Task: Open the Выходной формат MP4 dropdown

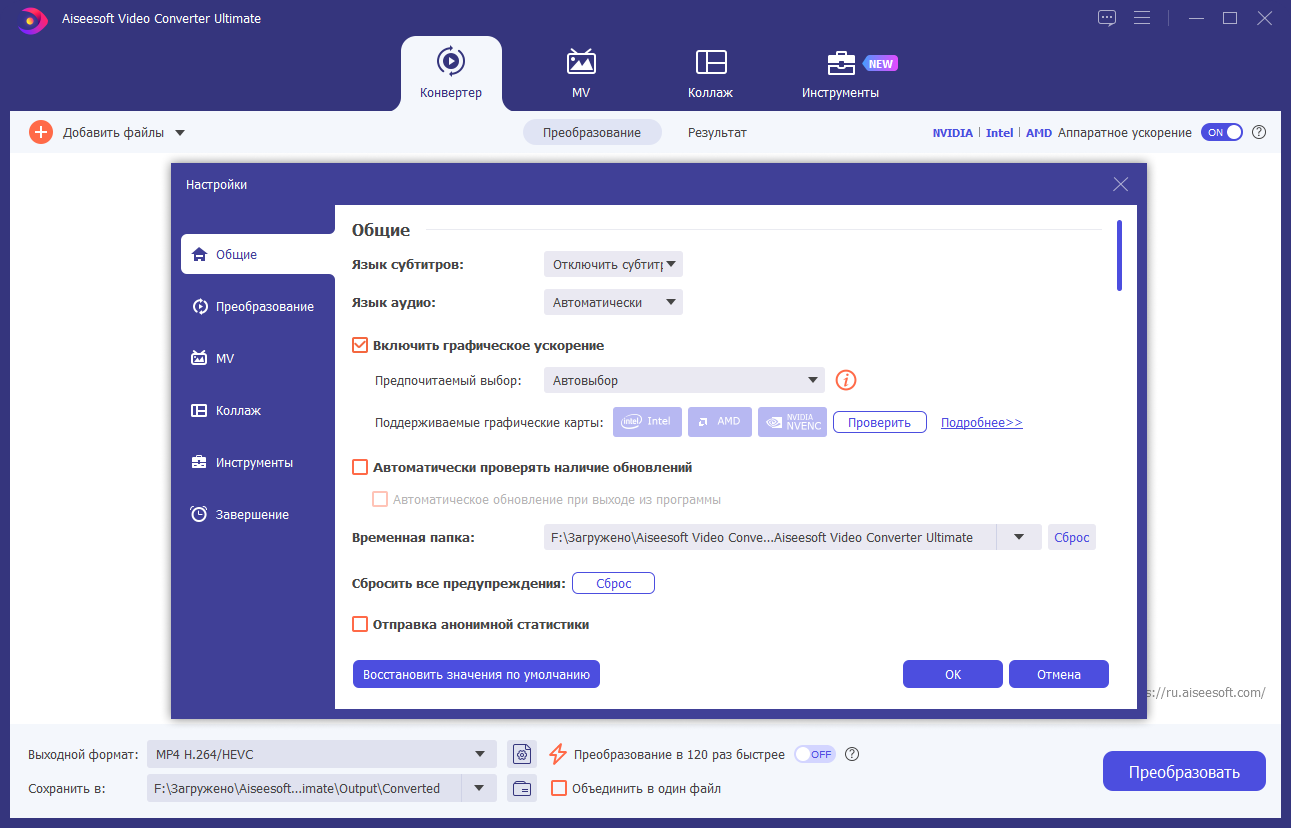Action: (321, 754)
